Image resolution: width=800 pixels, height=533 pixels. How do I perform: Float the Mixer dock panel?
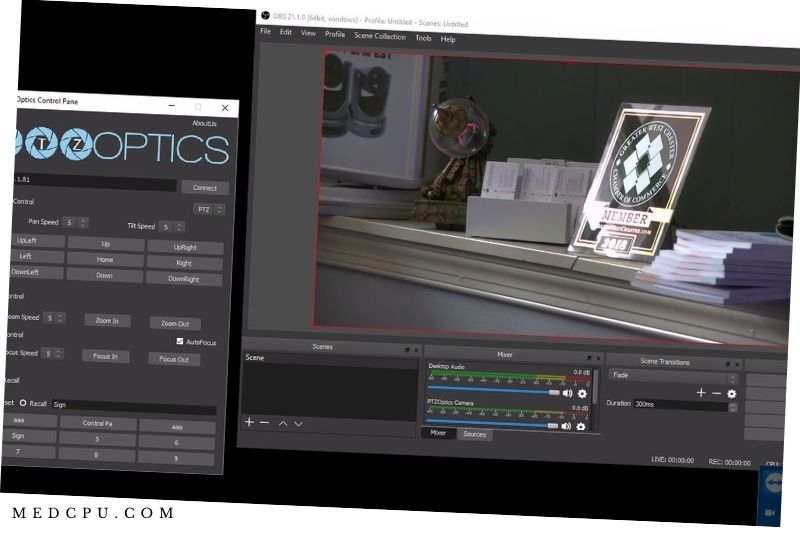(x=589, y=358)
